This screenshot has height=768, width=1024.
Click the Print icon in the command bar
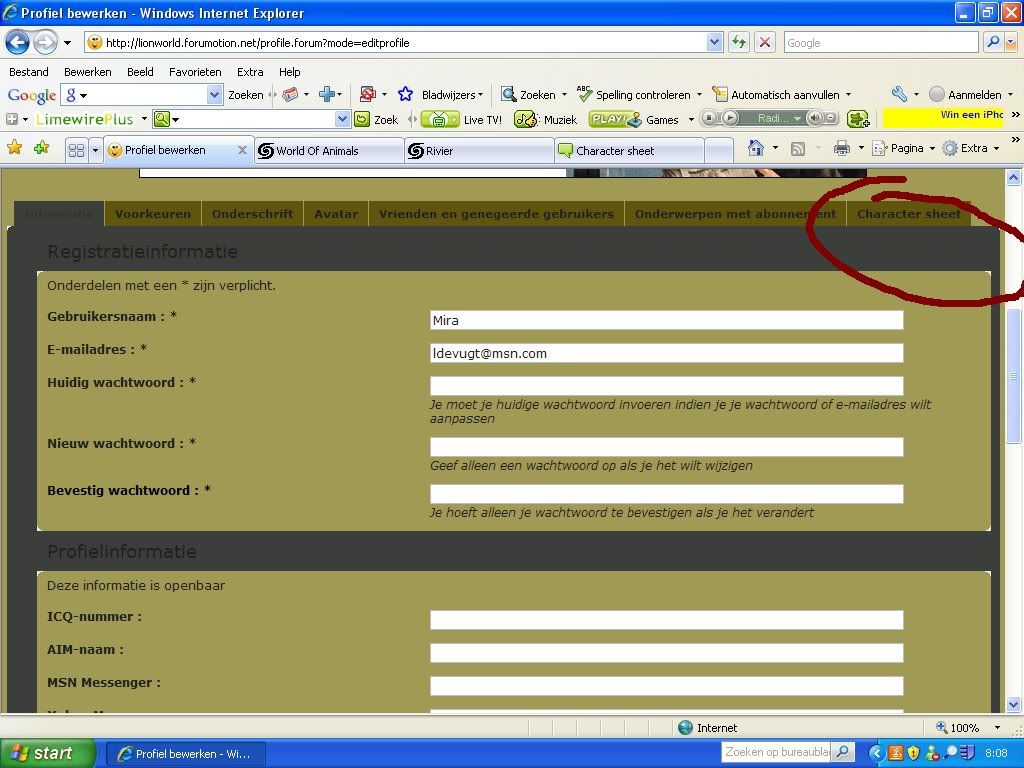842,148
